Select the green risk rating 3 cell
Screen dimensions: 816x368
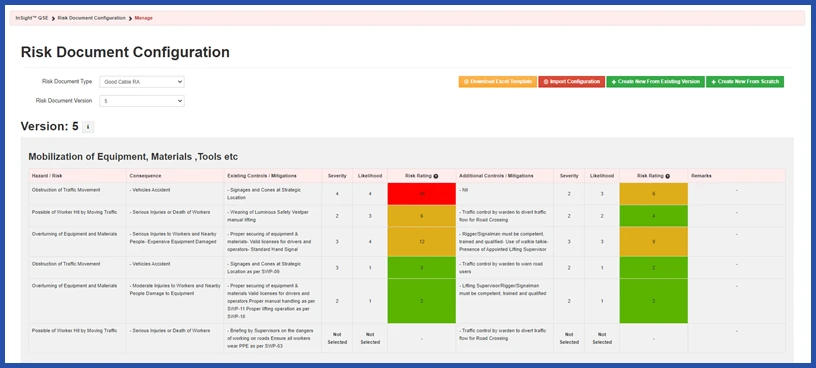pyautogui.click(x=422, y=268)
